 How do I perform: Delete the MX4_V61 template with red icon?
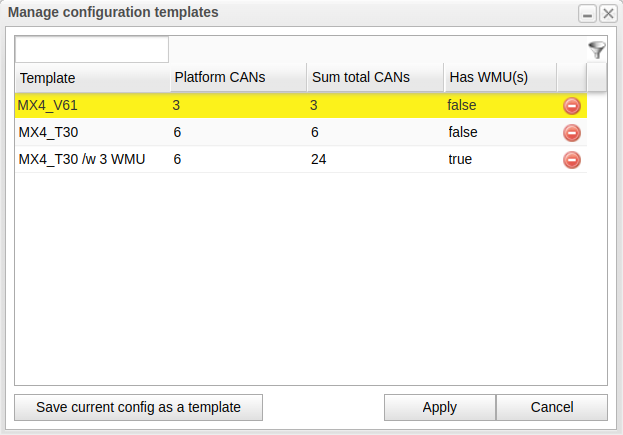click(x=572, y=105)
